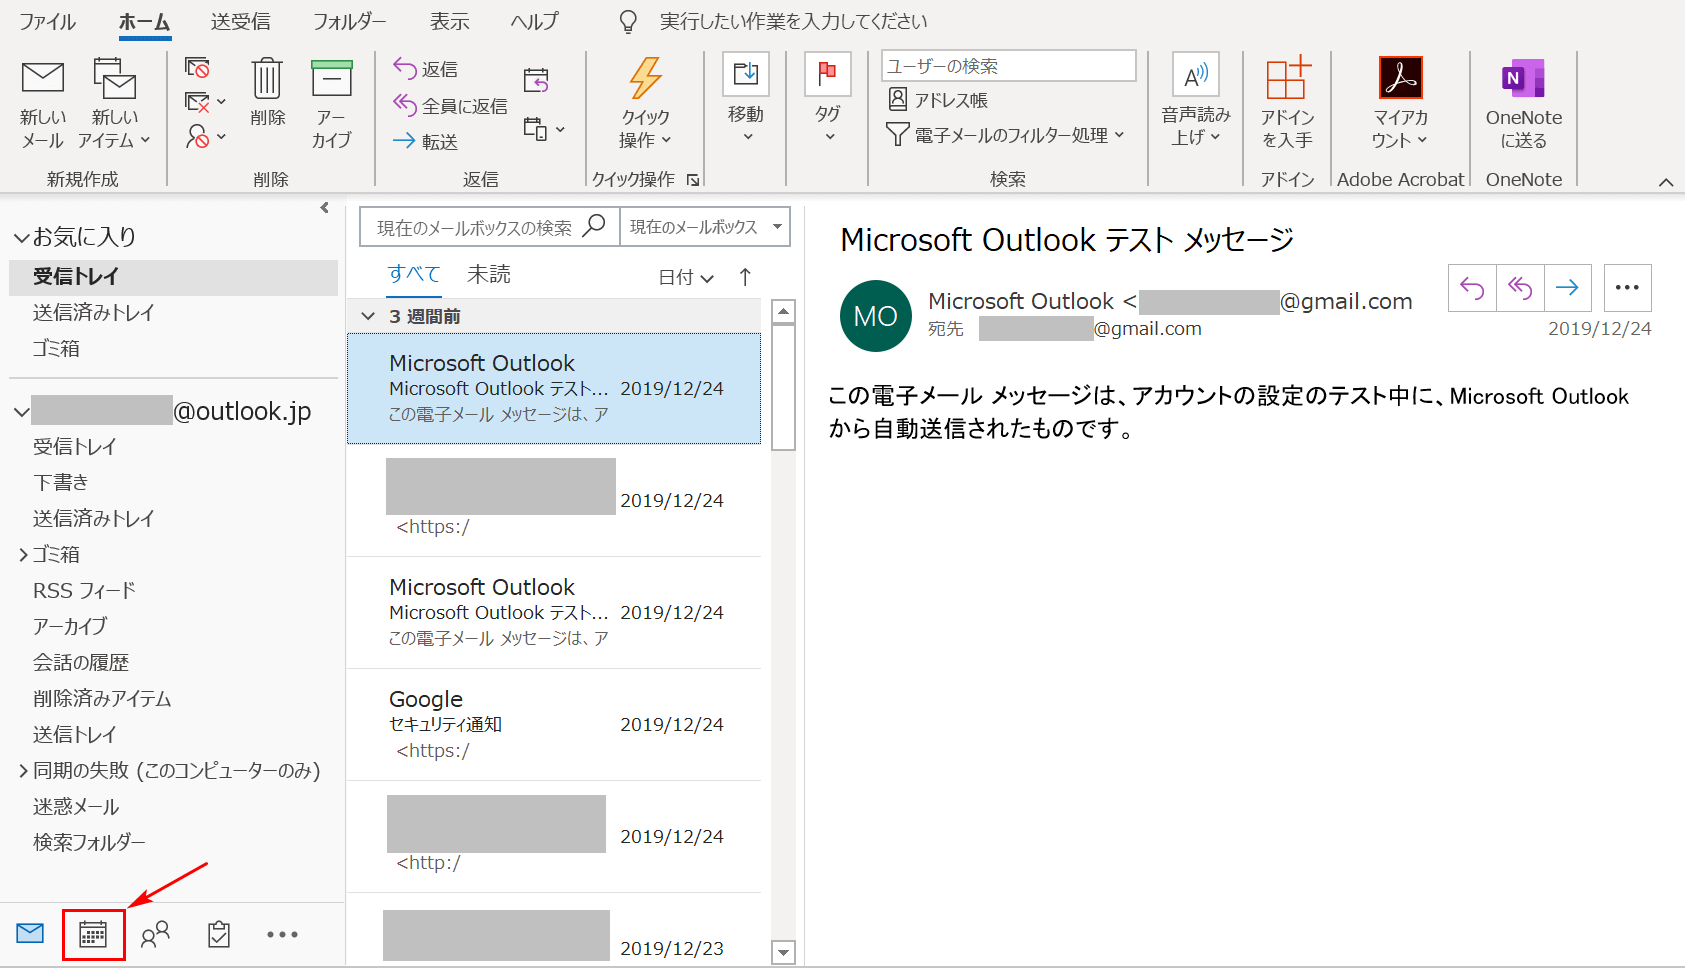Click reply all in the reading pane
The height and width of the screenshot is (968, 1685).
1520,288
